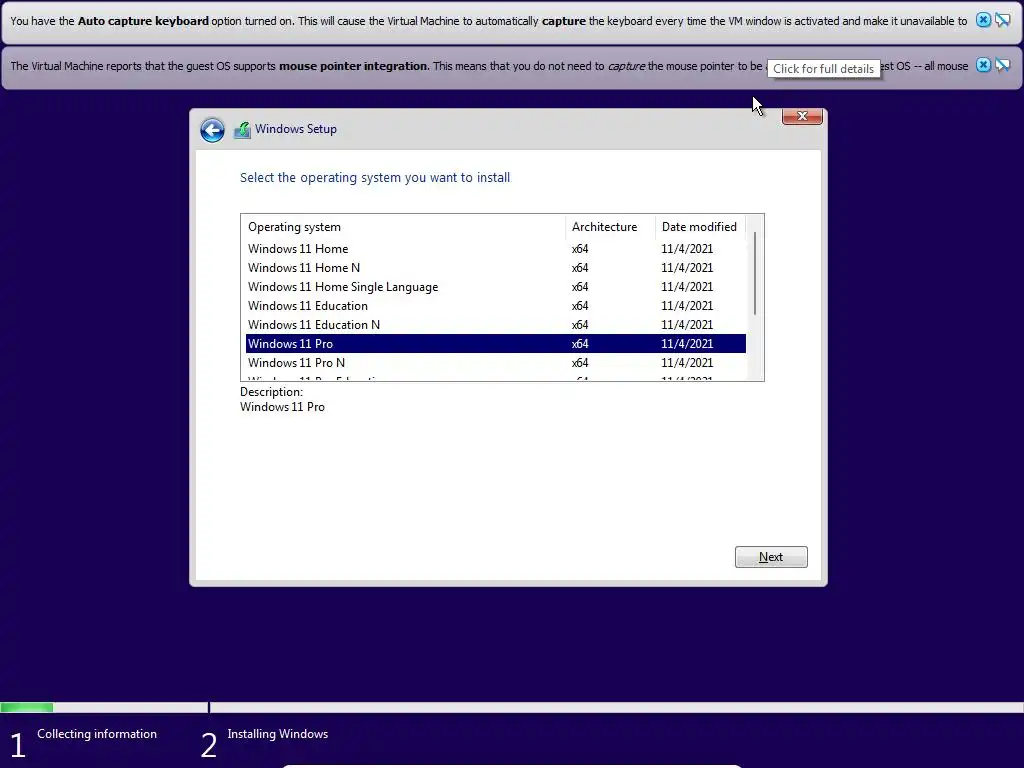This screenshot has width=1024, height=768.
Task: Close the Windows Setup dialog
Action: point(802,116)
